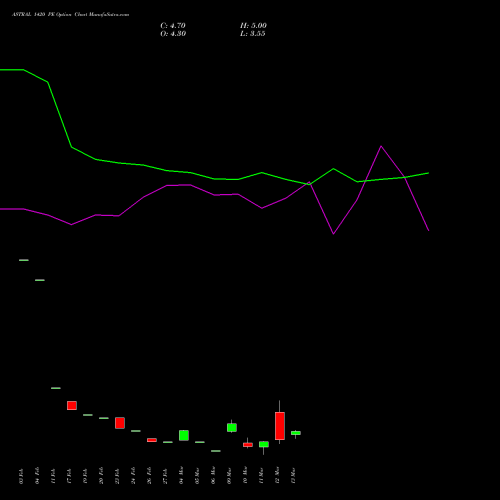This screenshot has width=500, height=500.
Task: Click the '04 Feb' date axis label
Action: coord(37,476)
